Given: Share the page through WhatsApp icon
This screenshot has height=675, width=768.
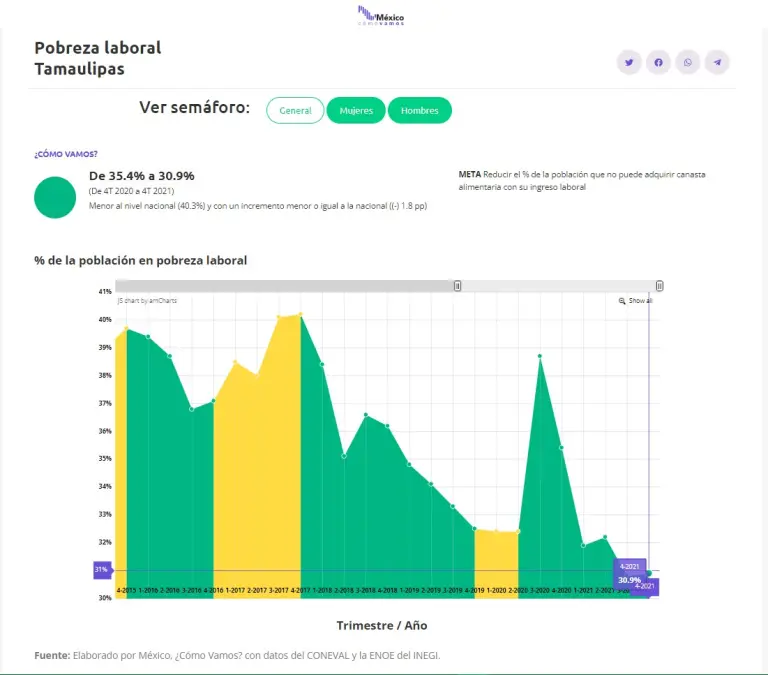Looking at the screenshot, I should [688, 62].
